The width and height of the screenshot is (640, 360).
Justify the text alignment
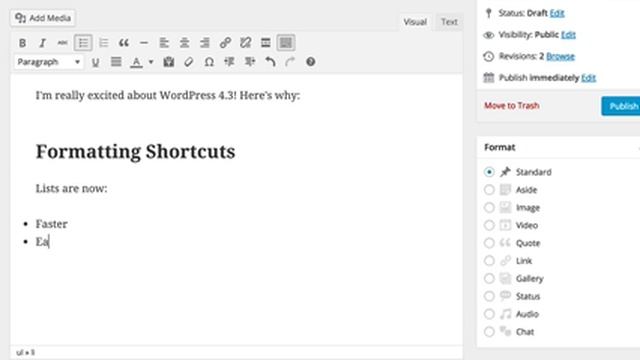coord(116,62)
